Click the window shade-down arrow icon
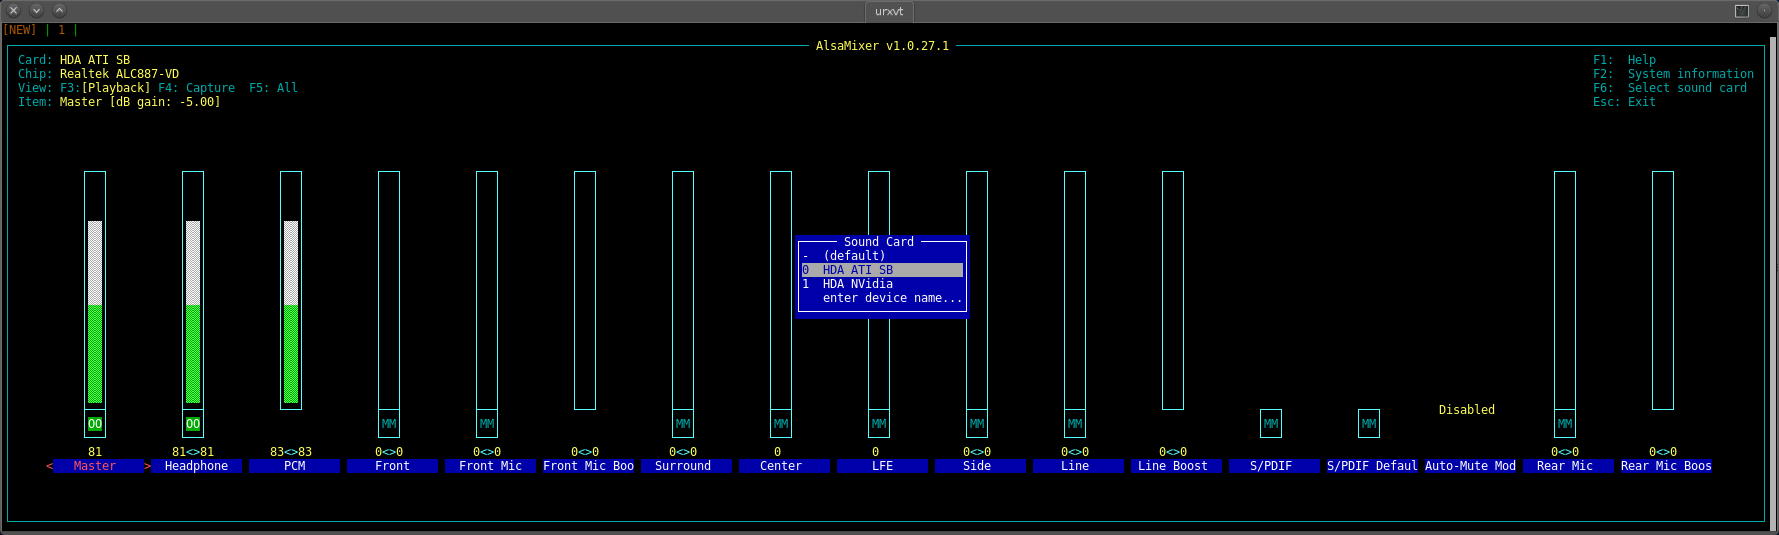Image resolution: width=1779 pixels, height=535 pixels. click(x=36, y=10)
